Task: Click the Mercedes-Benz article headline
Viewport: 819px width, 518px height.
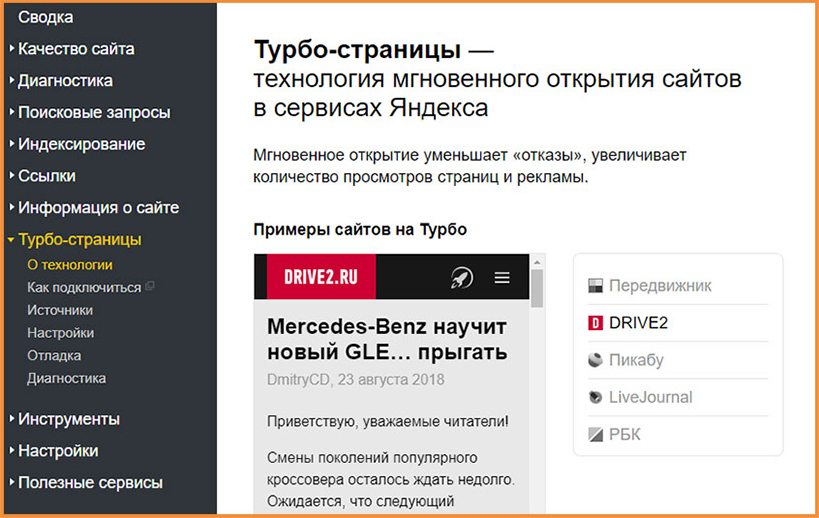Action: coord(387,339)
